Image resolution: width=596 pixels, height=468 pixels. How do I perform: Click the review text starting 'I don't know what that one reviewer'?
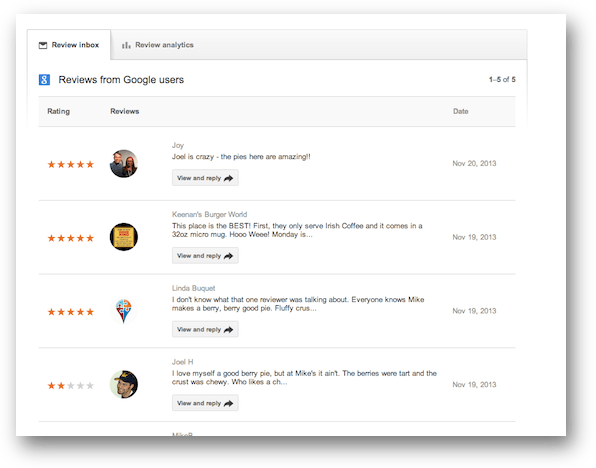tap(298, 304)
